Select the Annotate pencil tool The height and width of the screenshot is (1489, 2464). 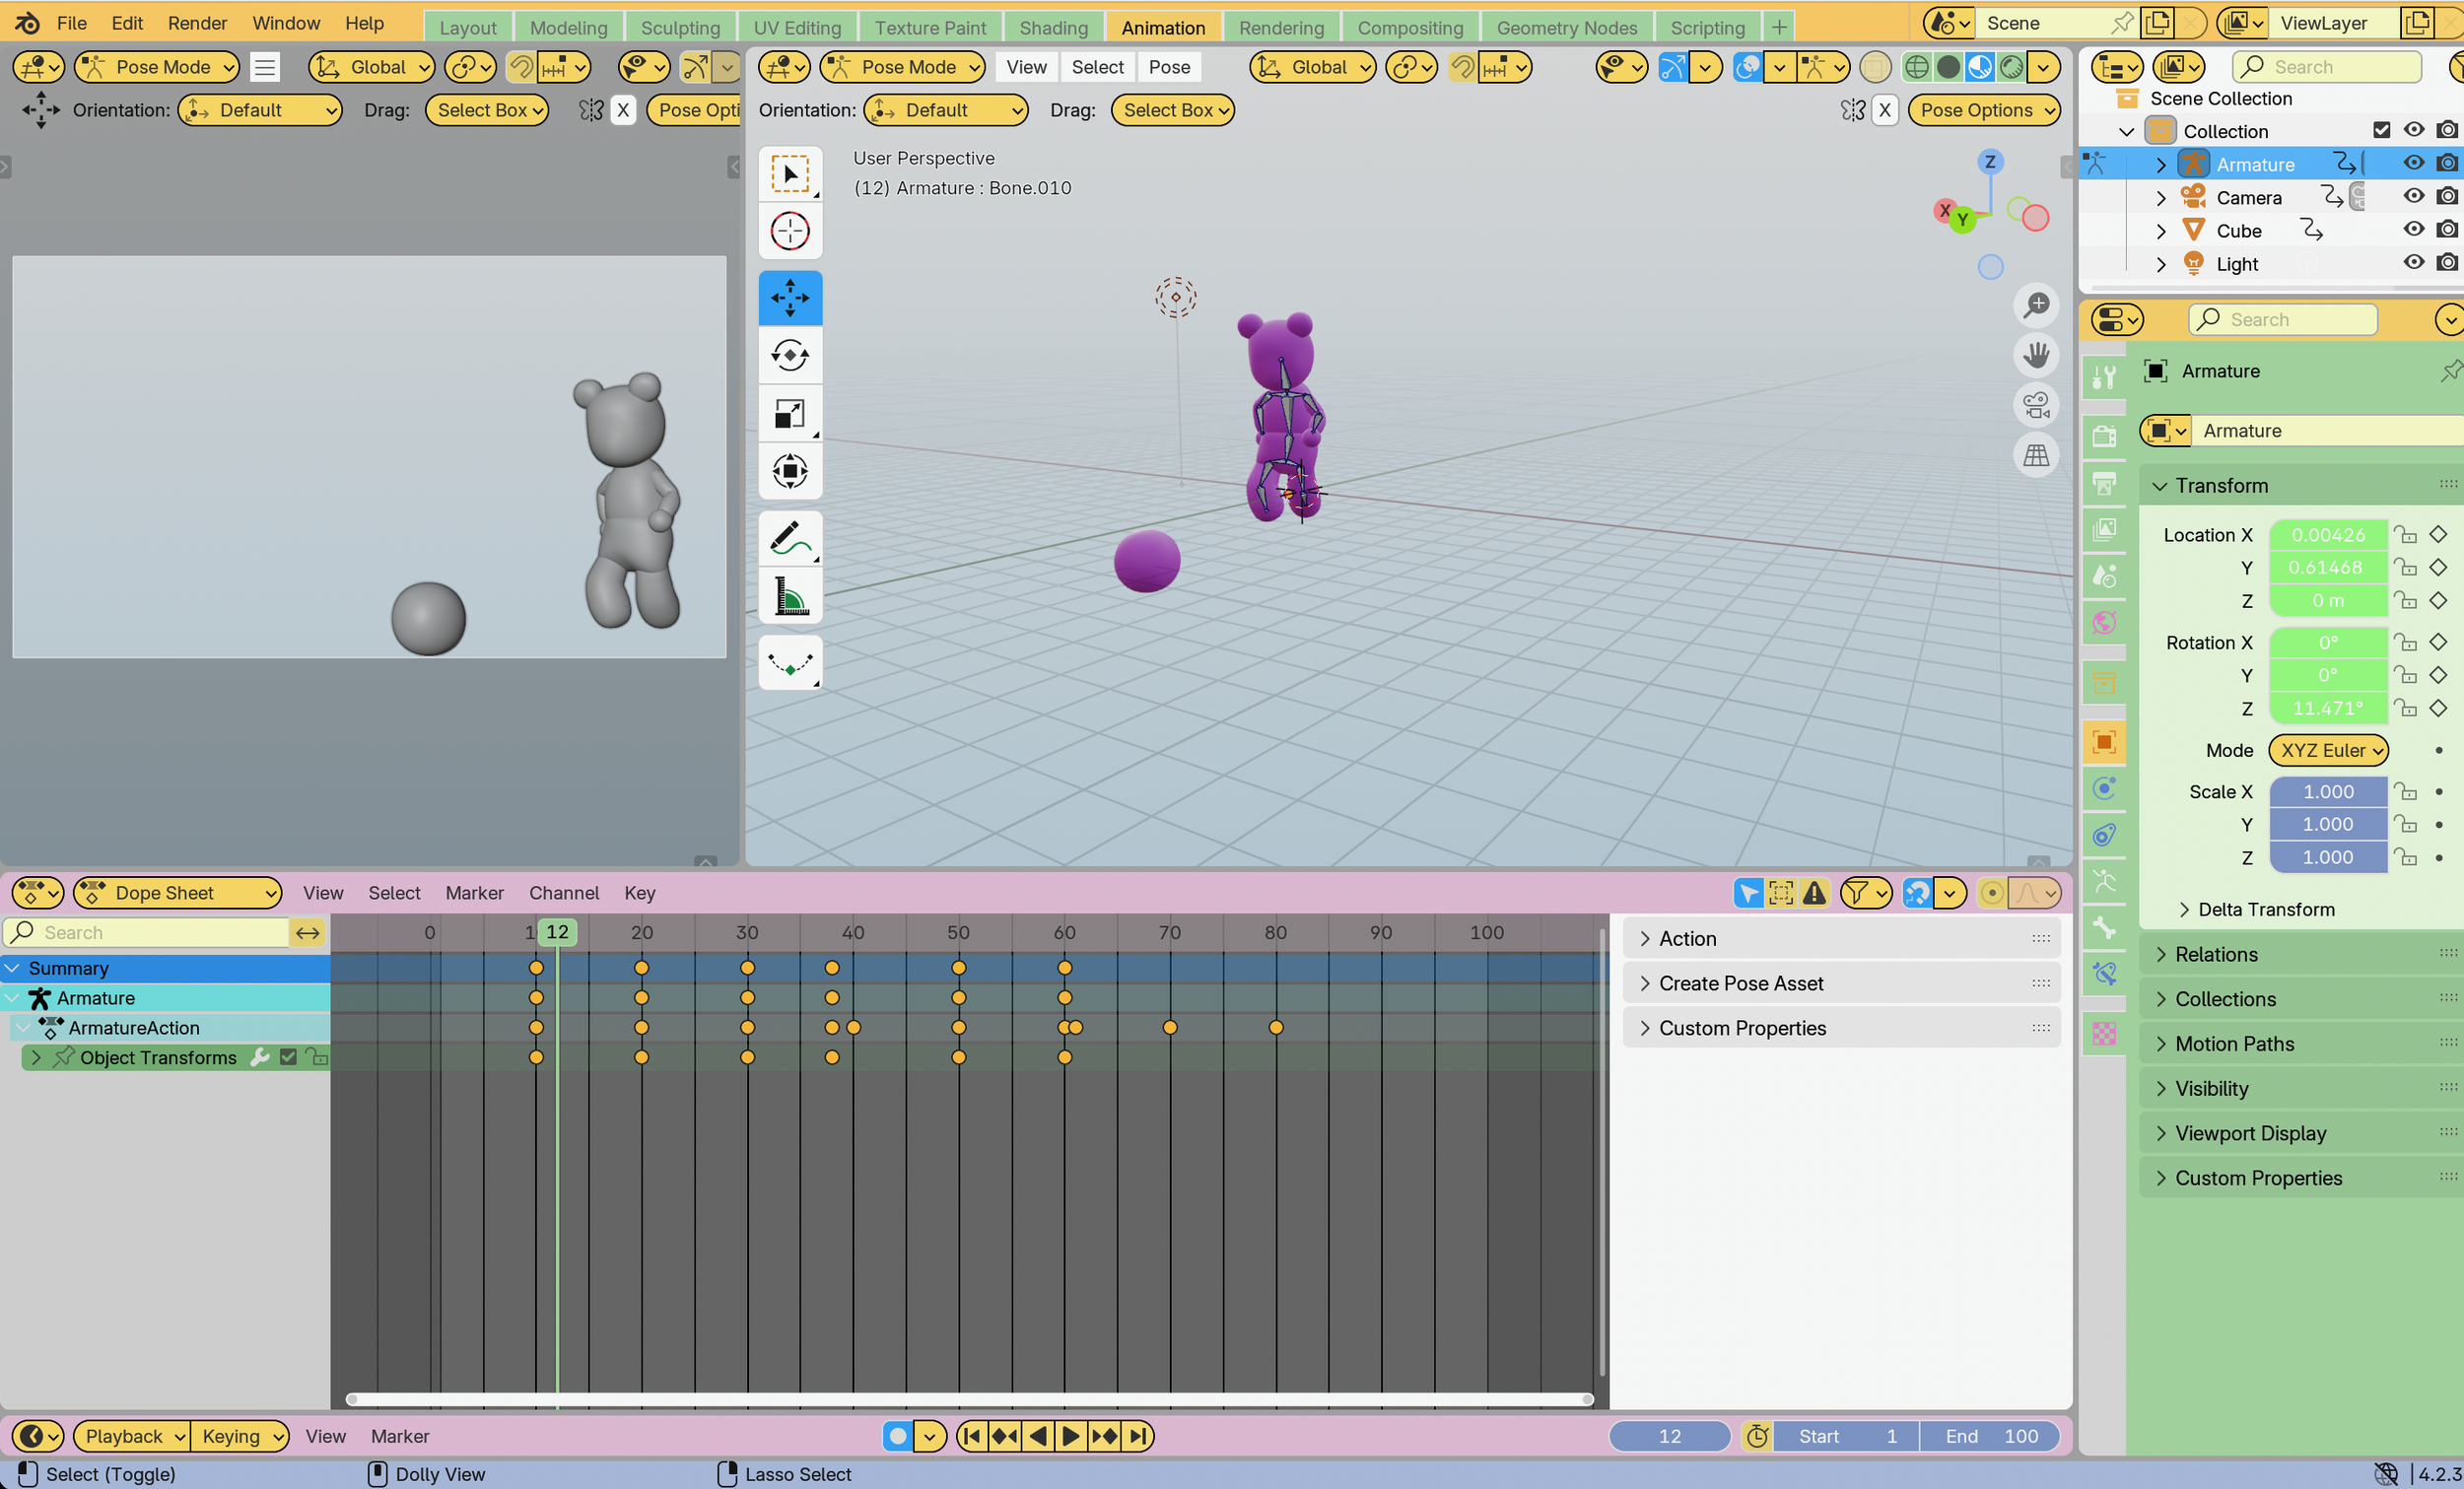(789, 538)
